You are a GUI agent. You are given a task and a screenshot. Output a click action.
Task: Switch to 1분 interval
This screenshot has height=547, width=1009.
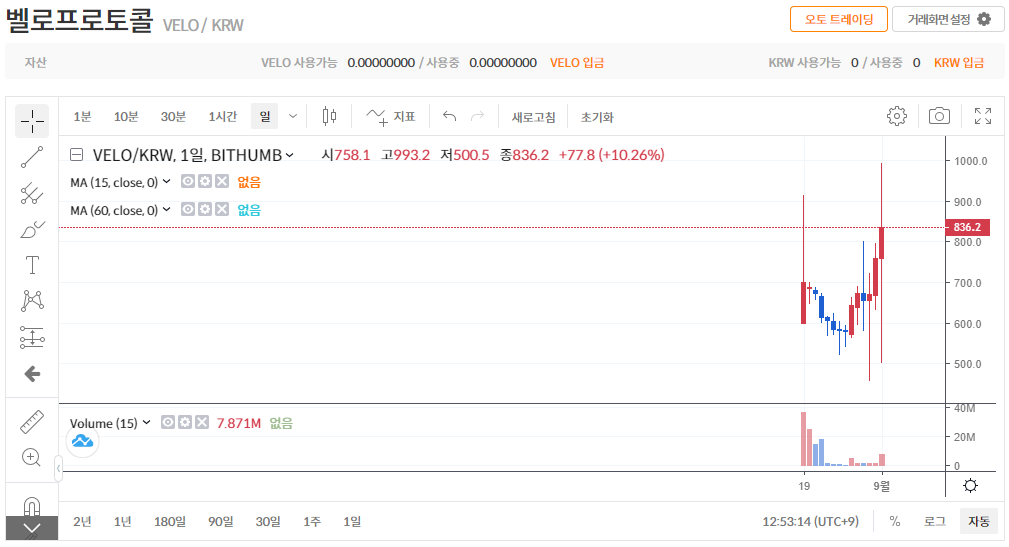(x=82, y=116)
